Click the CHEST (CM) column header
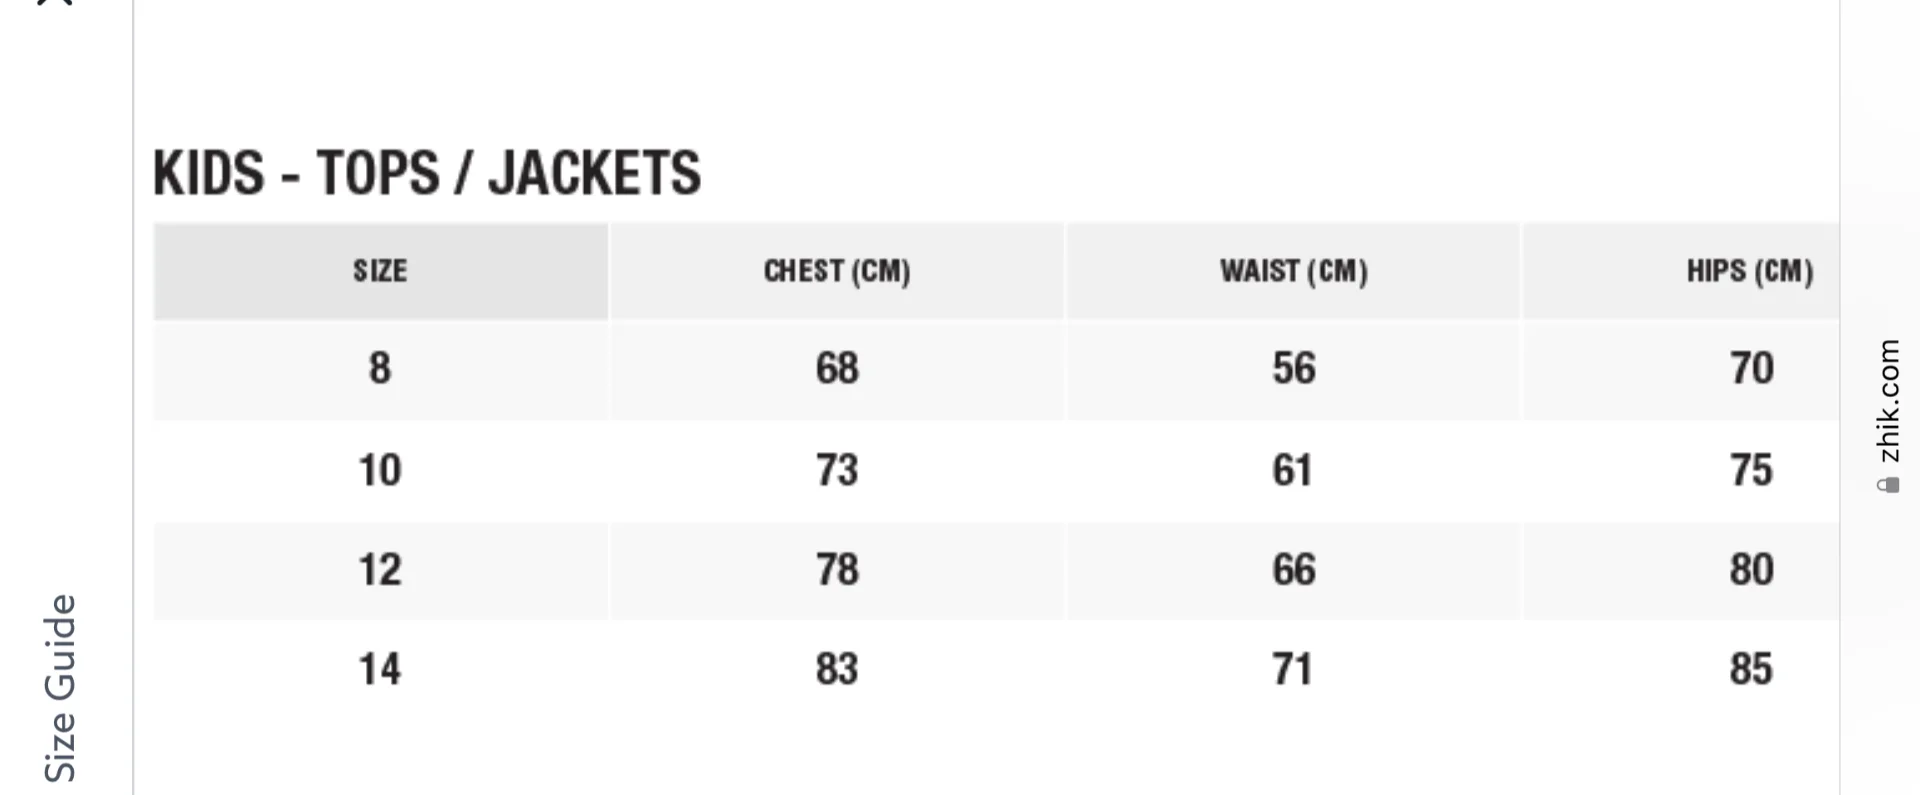The image size is (1920, 795). tap(837, 271)
